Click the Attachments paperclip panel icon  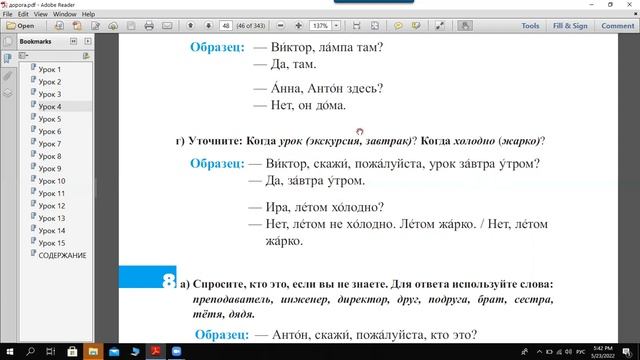coord(8,76)
